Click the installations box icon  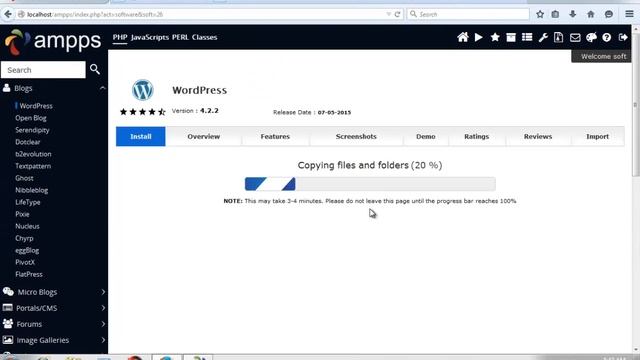[x=511, y=38]
